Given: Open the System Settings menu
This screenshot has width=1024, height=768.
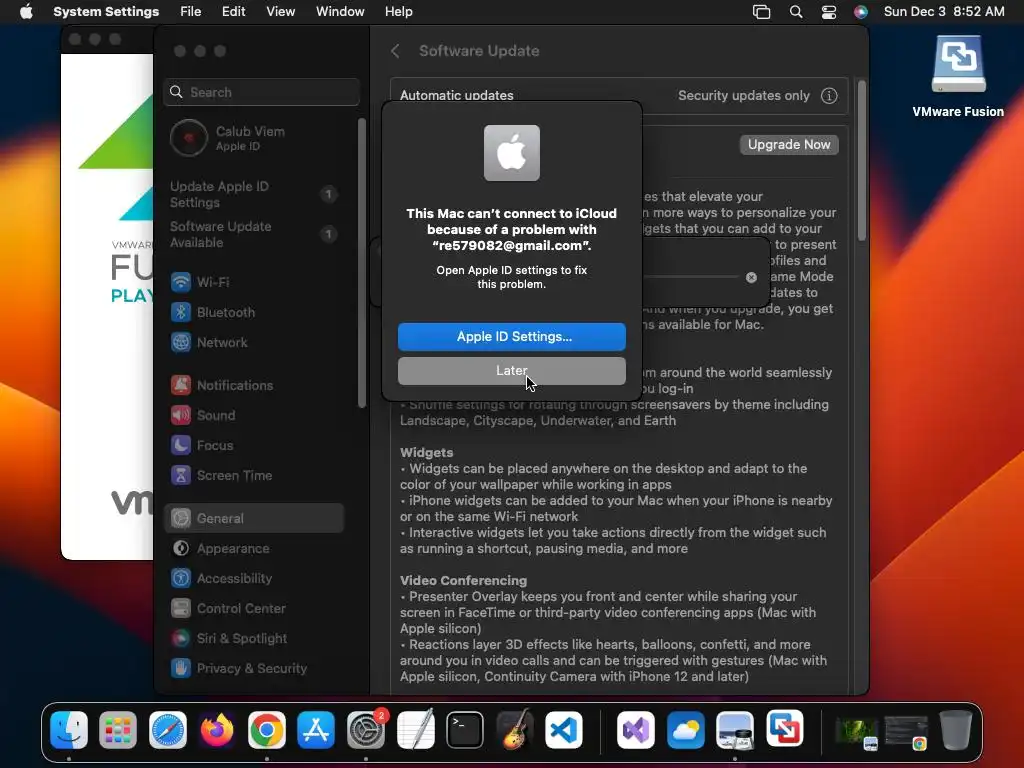Looking at the screenshot, I should point(106,12).
